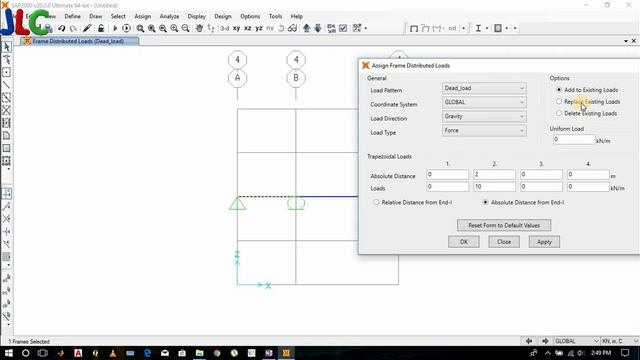
Task: Click Loads field 4
Action: click(588, 187)
